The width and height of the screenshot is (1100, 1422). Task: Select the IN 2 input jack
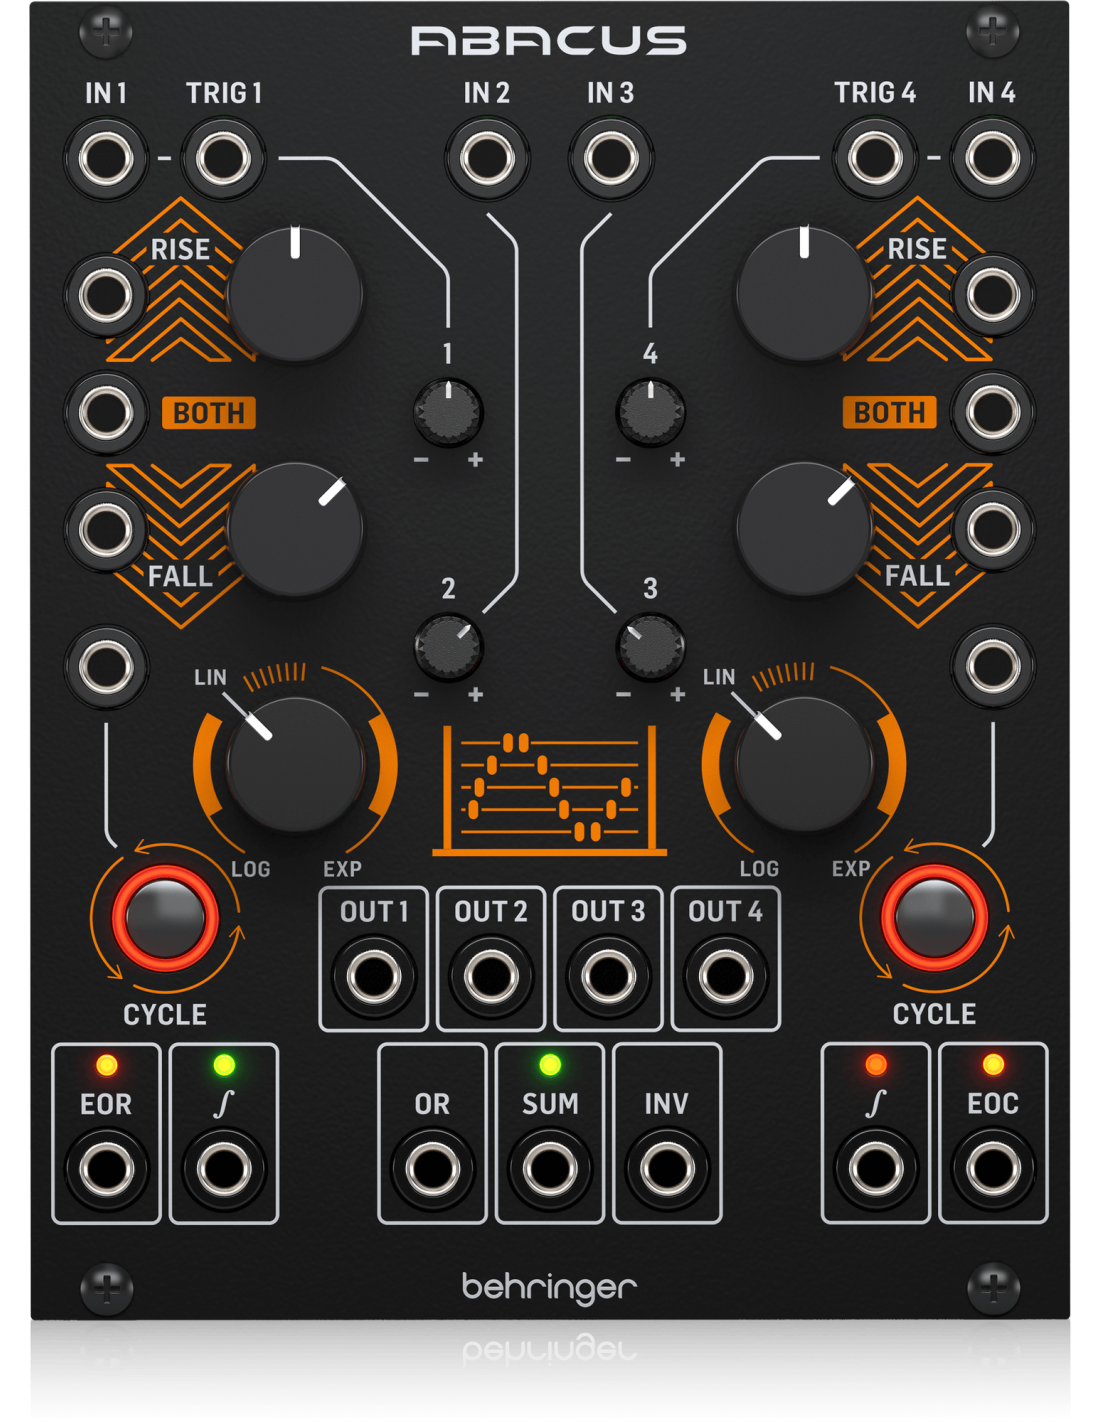click(487, 158)
